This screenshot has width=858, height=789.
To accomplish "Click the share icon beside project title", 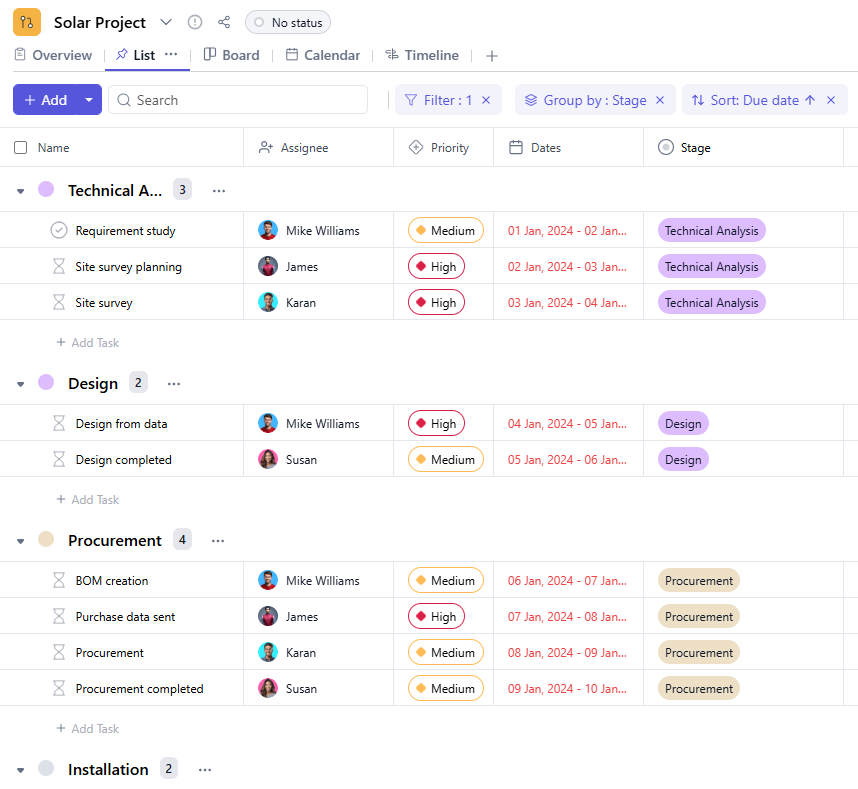I will (224, 22).
